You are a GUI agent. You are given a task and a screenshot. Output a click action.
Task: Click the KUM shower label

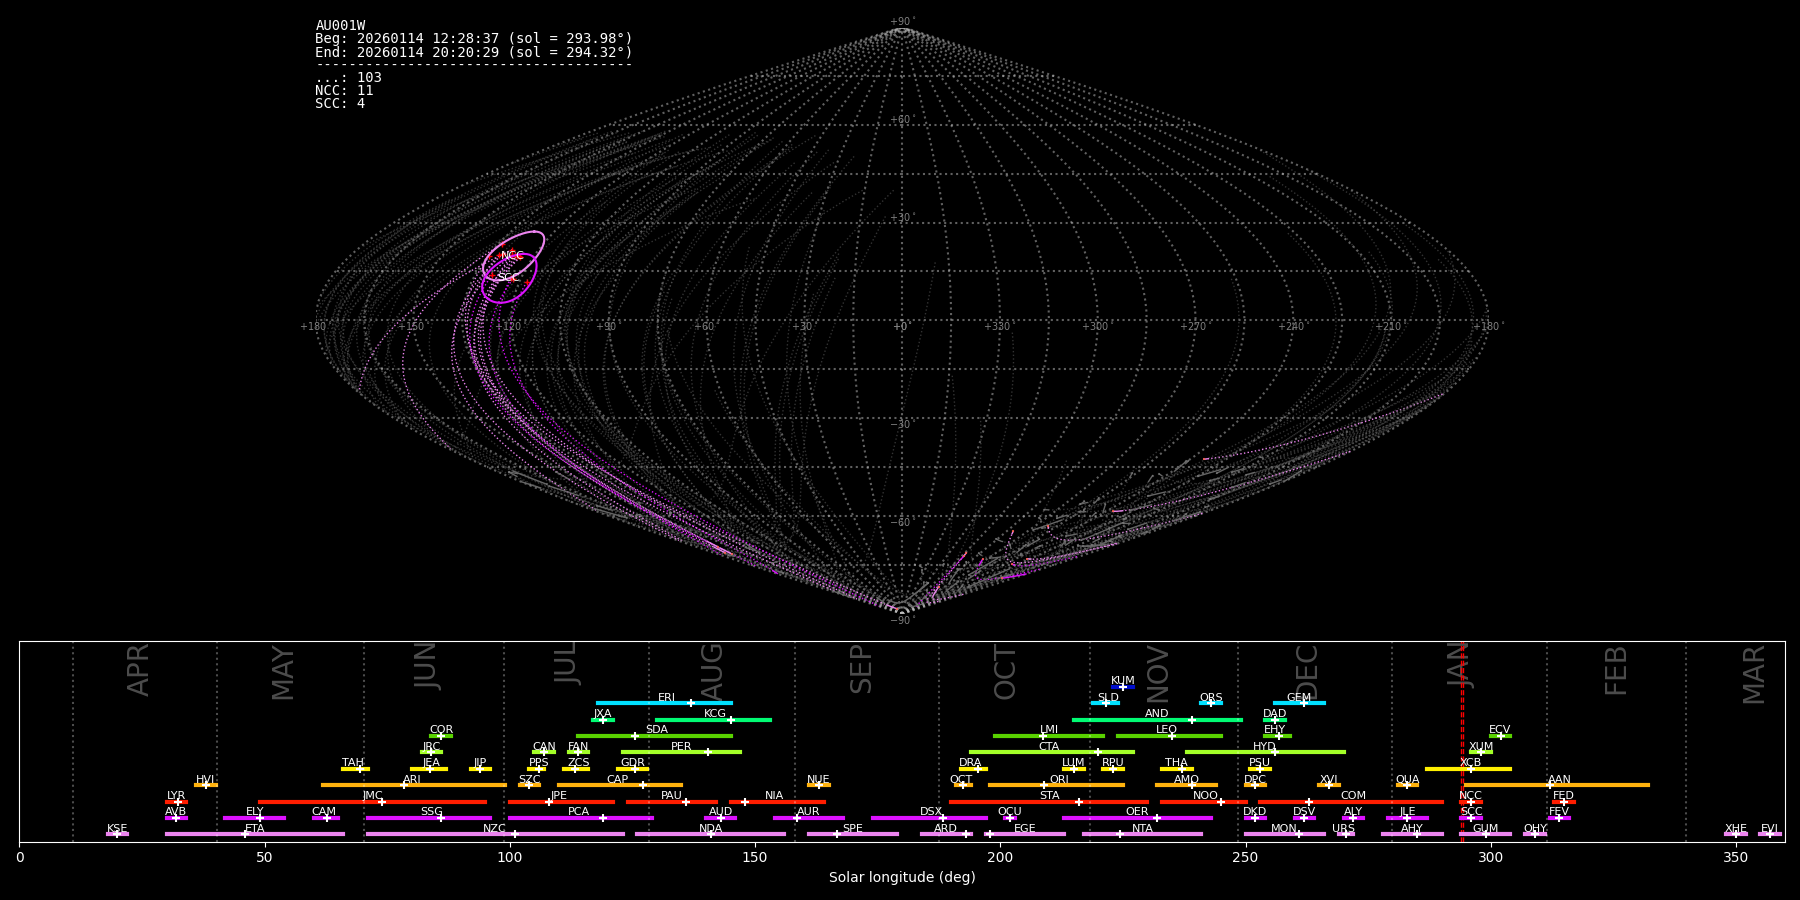point(1123,681)
